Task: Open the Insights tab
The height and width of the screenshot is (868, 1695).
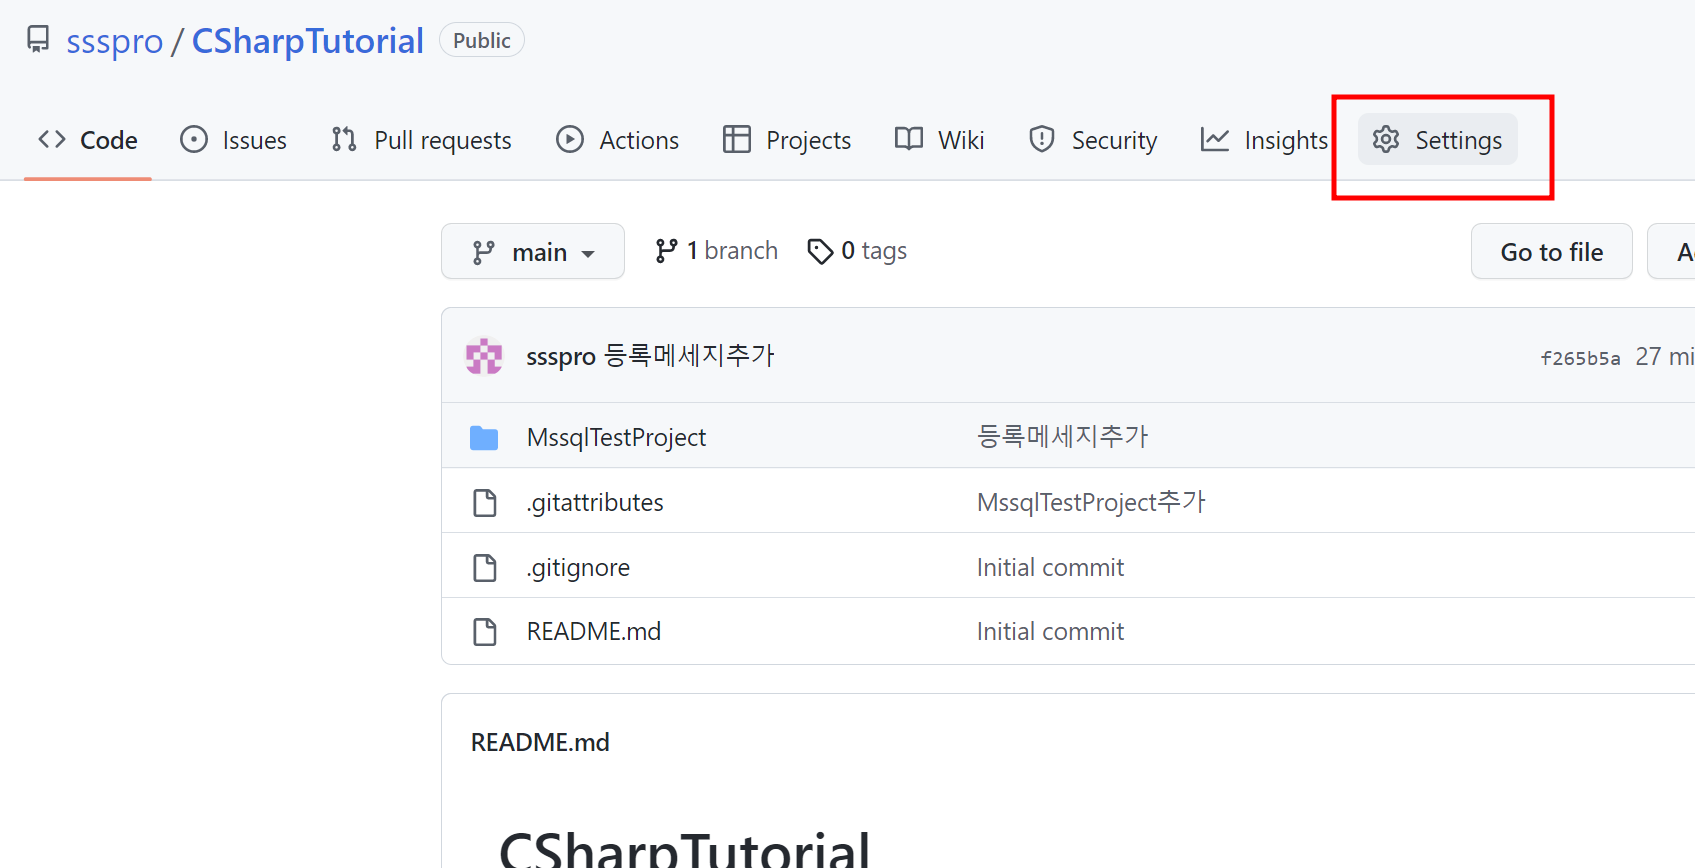Action: point(1264,140)
